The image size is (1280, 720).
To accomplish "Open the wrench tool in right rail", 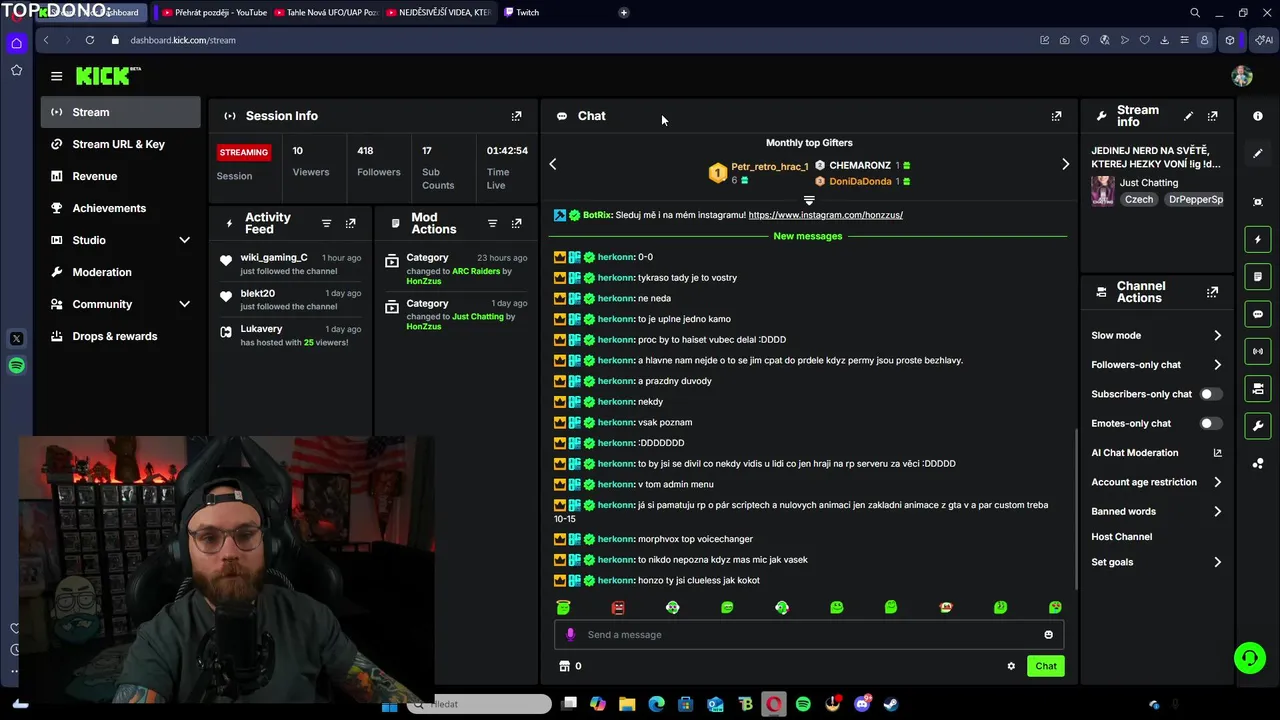I will pos(1258,426).
